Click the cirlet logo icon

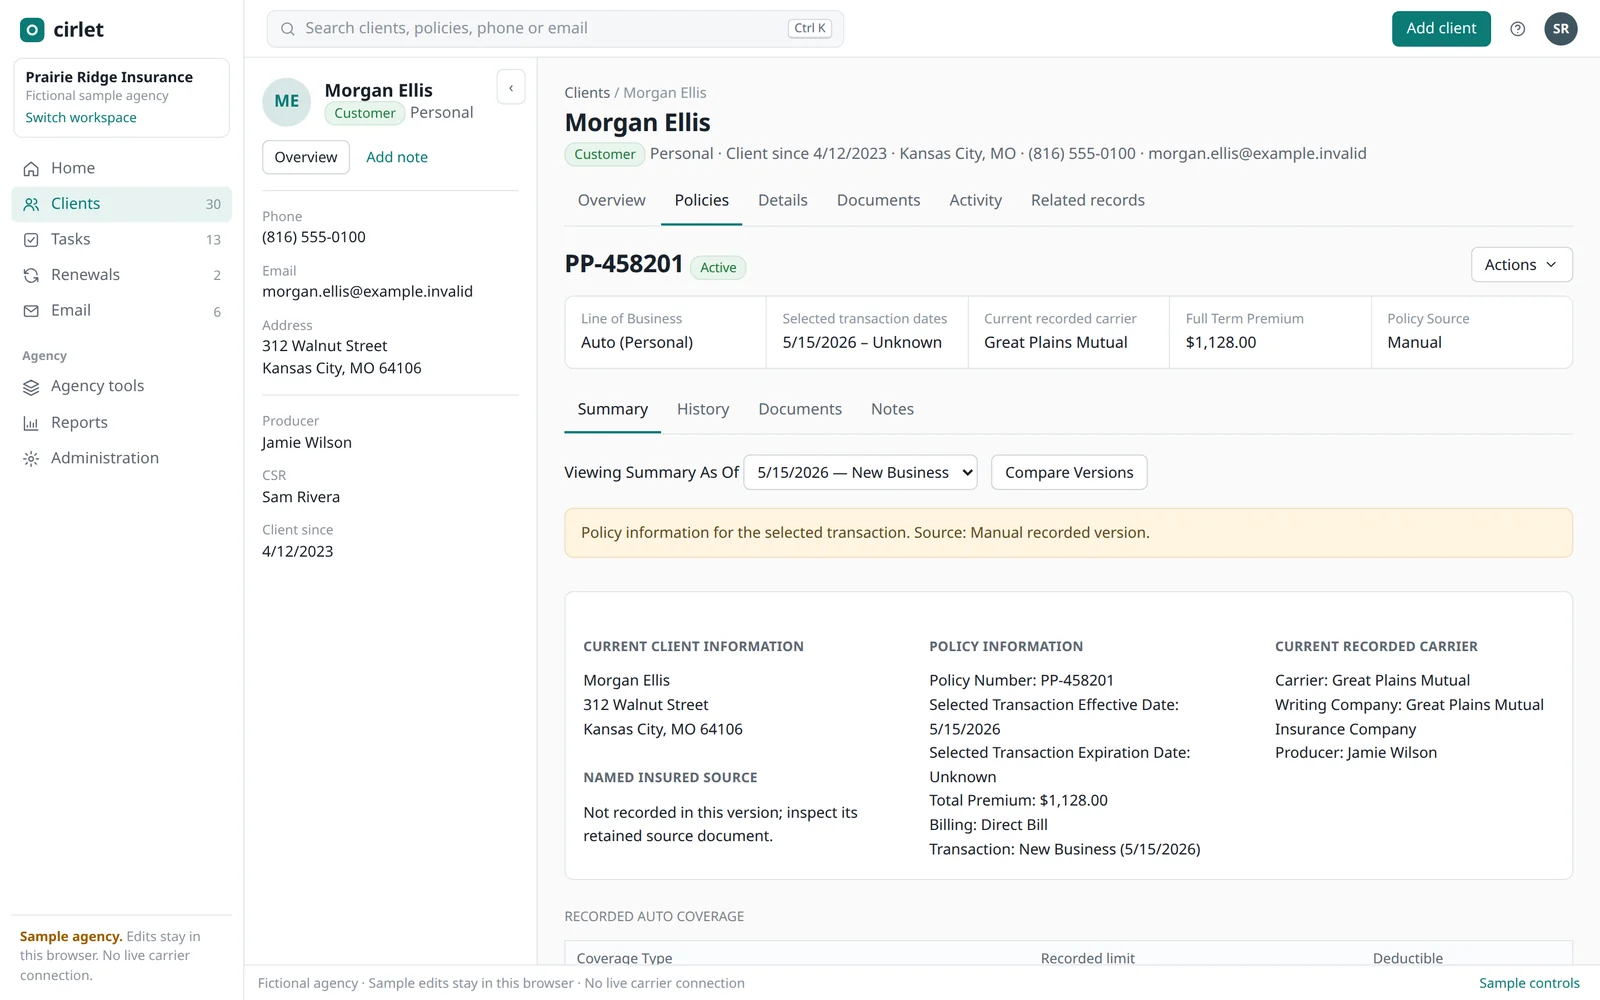coord(32,30)
